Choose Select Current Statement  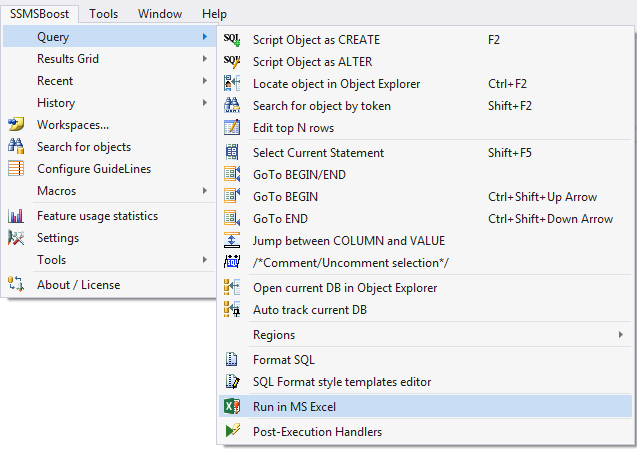425,153
